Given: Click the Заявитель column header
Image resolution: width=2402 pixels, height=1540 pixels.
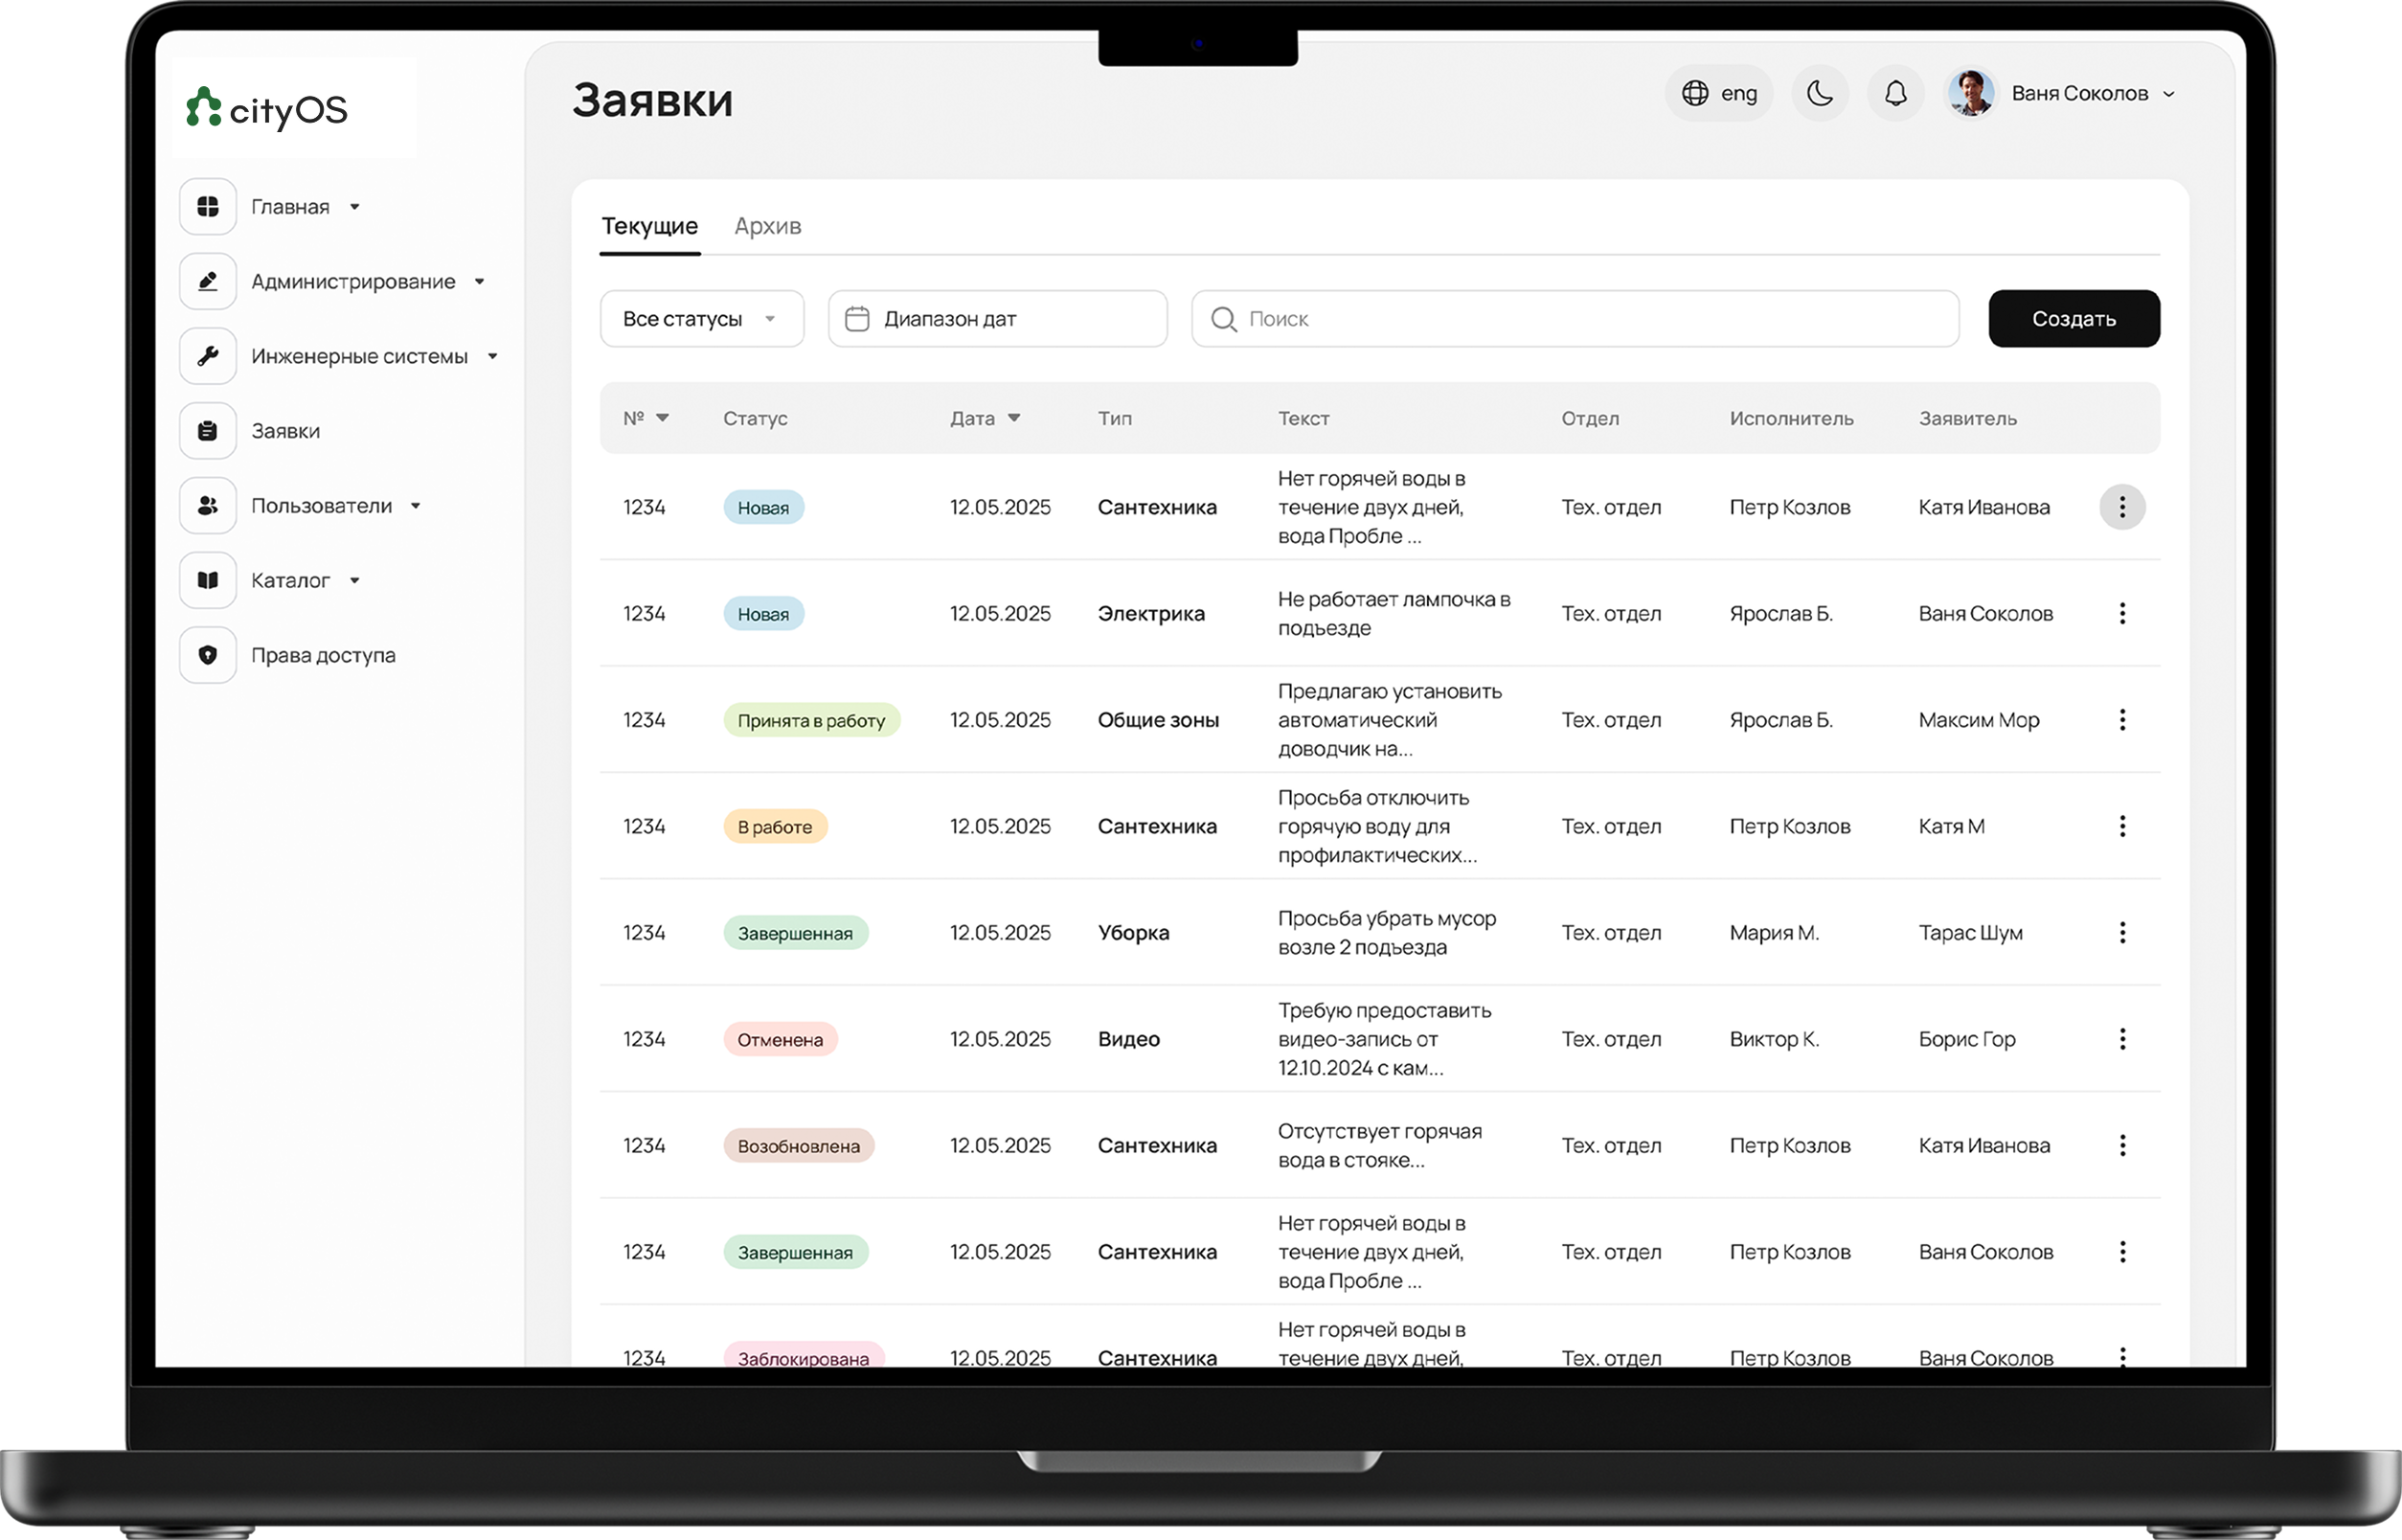Looking at the screenshot, I should pos(1967,418).
